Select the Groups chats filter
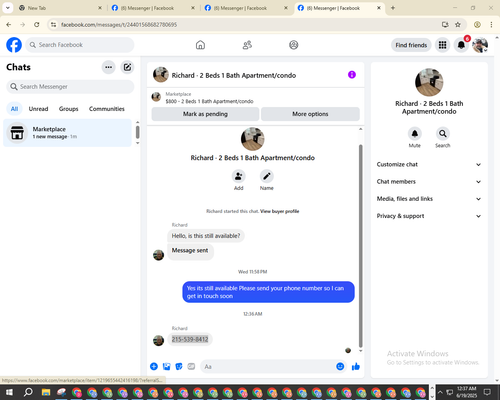500x400 pixels. [69, 109]
